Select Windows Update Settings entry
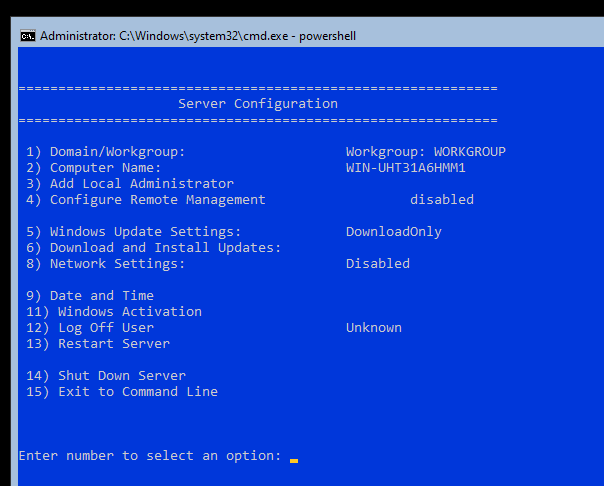Image resolution: width=604 pixels, height=486 pixels. (133, 232)
